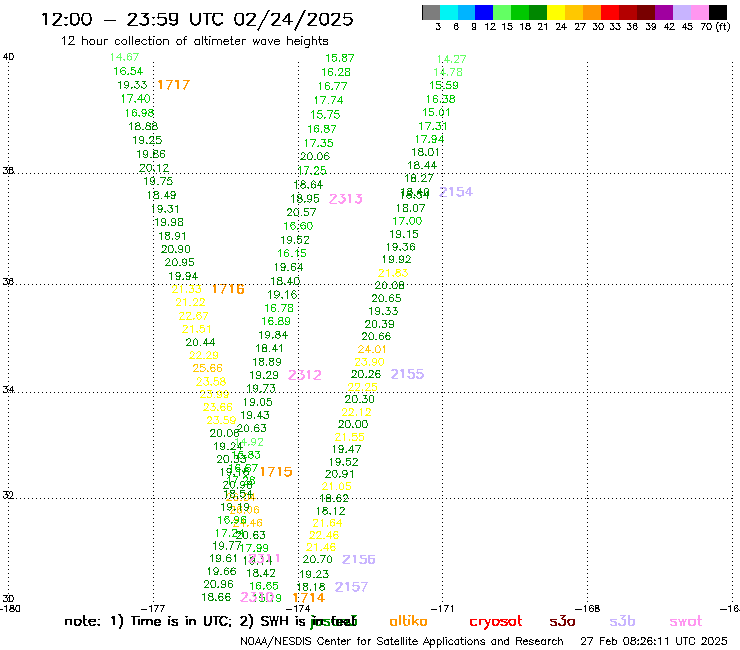
Task: Click the wave height value 19.29
Action: coord(264,375)
